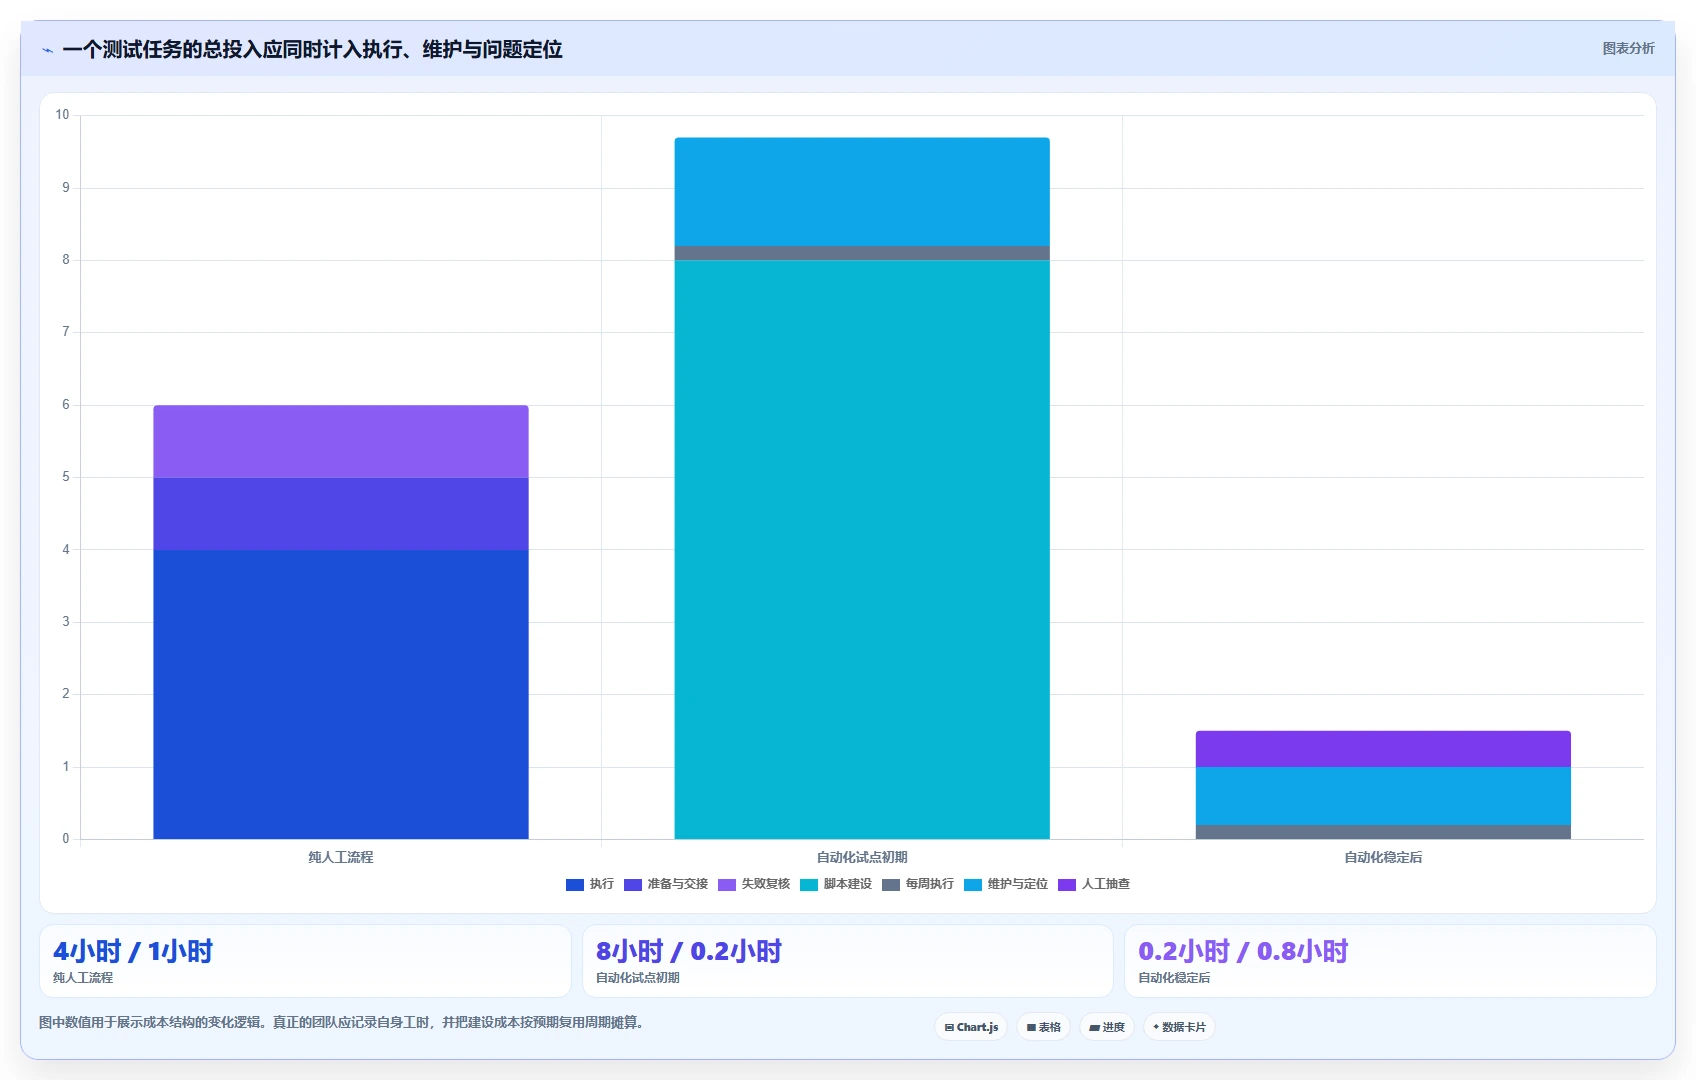1696x1080 pixels.
Task: Click the chart title 一个测试任务的总投入…
Action: 312,49
